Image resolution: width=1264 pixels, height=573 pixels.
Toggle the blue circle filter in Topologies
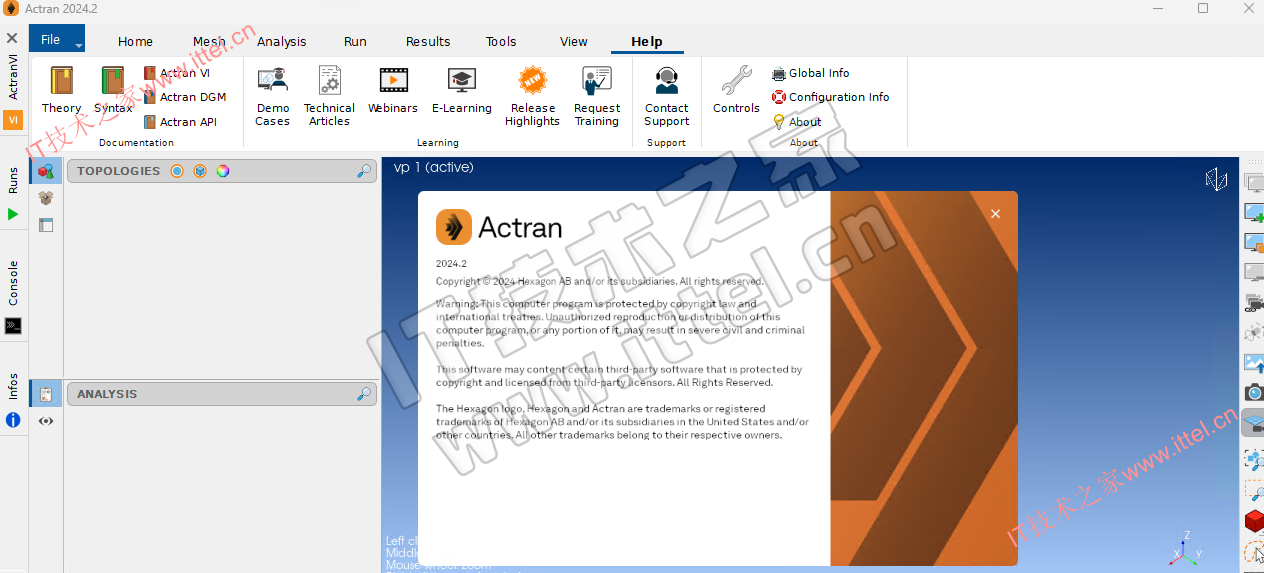click(x=177, y=171)
